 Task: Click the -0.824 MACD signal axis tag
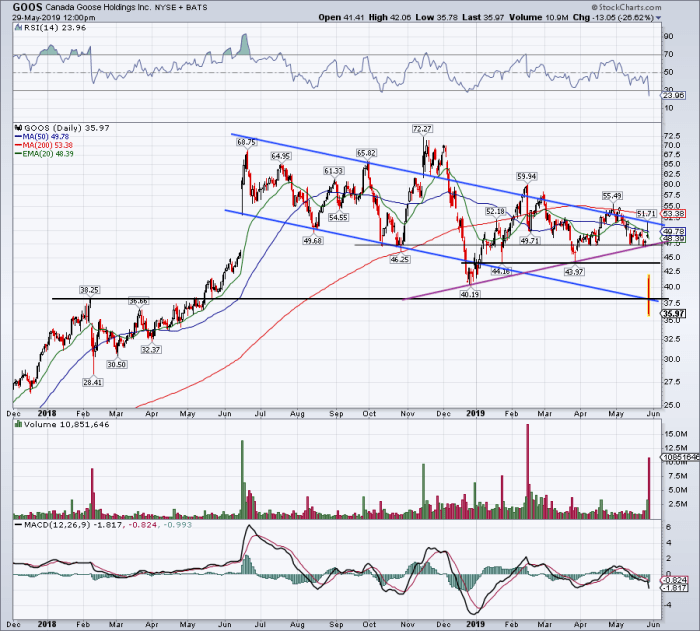pos(674,580)
